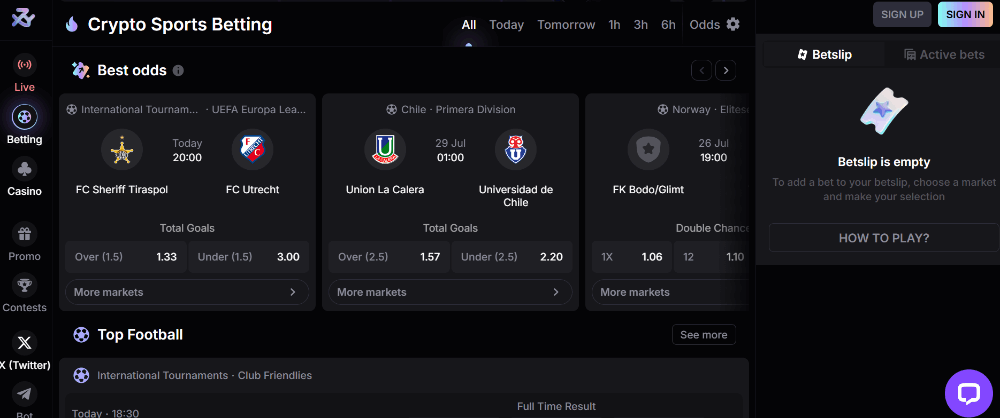Select Over (1.5) odds 1.33
The width and height of the screenshot is (1000, 418).
126,257
